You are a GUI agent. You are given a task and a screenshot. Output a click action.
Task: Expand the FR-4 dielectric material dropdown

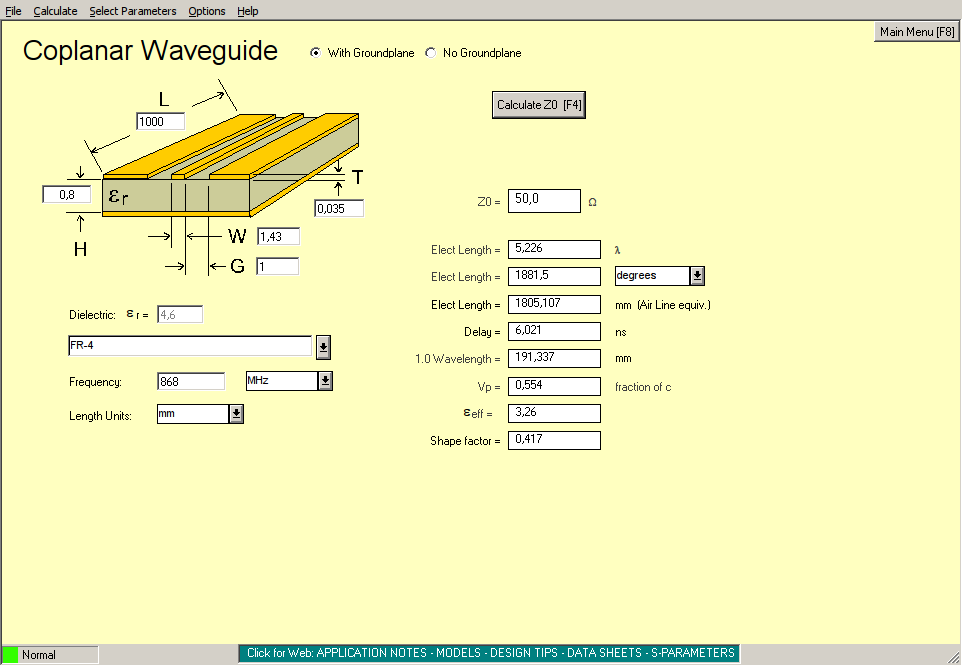coord(323,347)
